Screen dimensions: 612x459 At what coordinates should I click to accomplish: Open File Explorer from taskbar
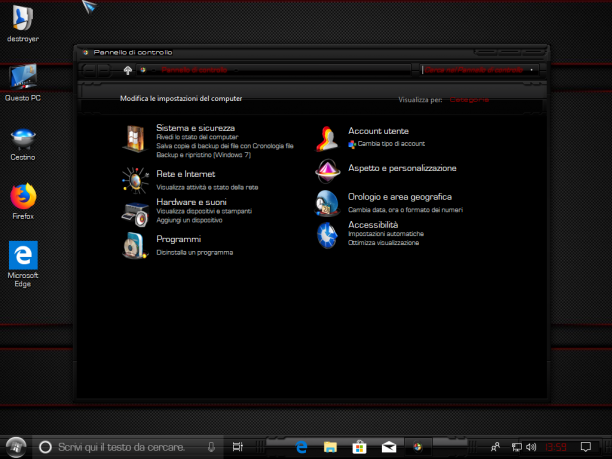click(x=330, y=447)
